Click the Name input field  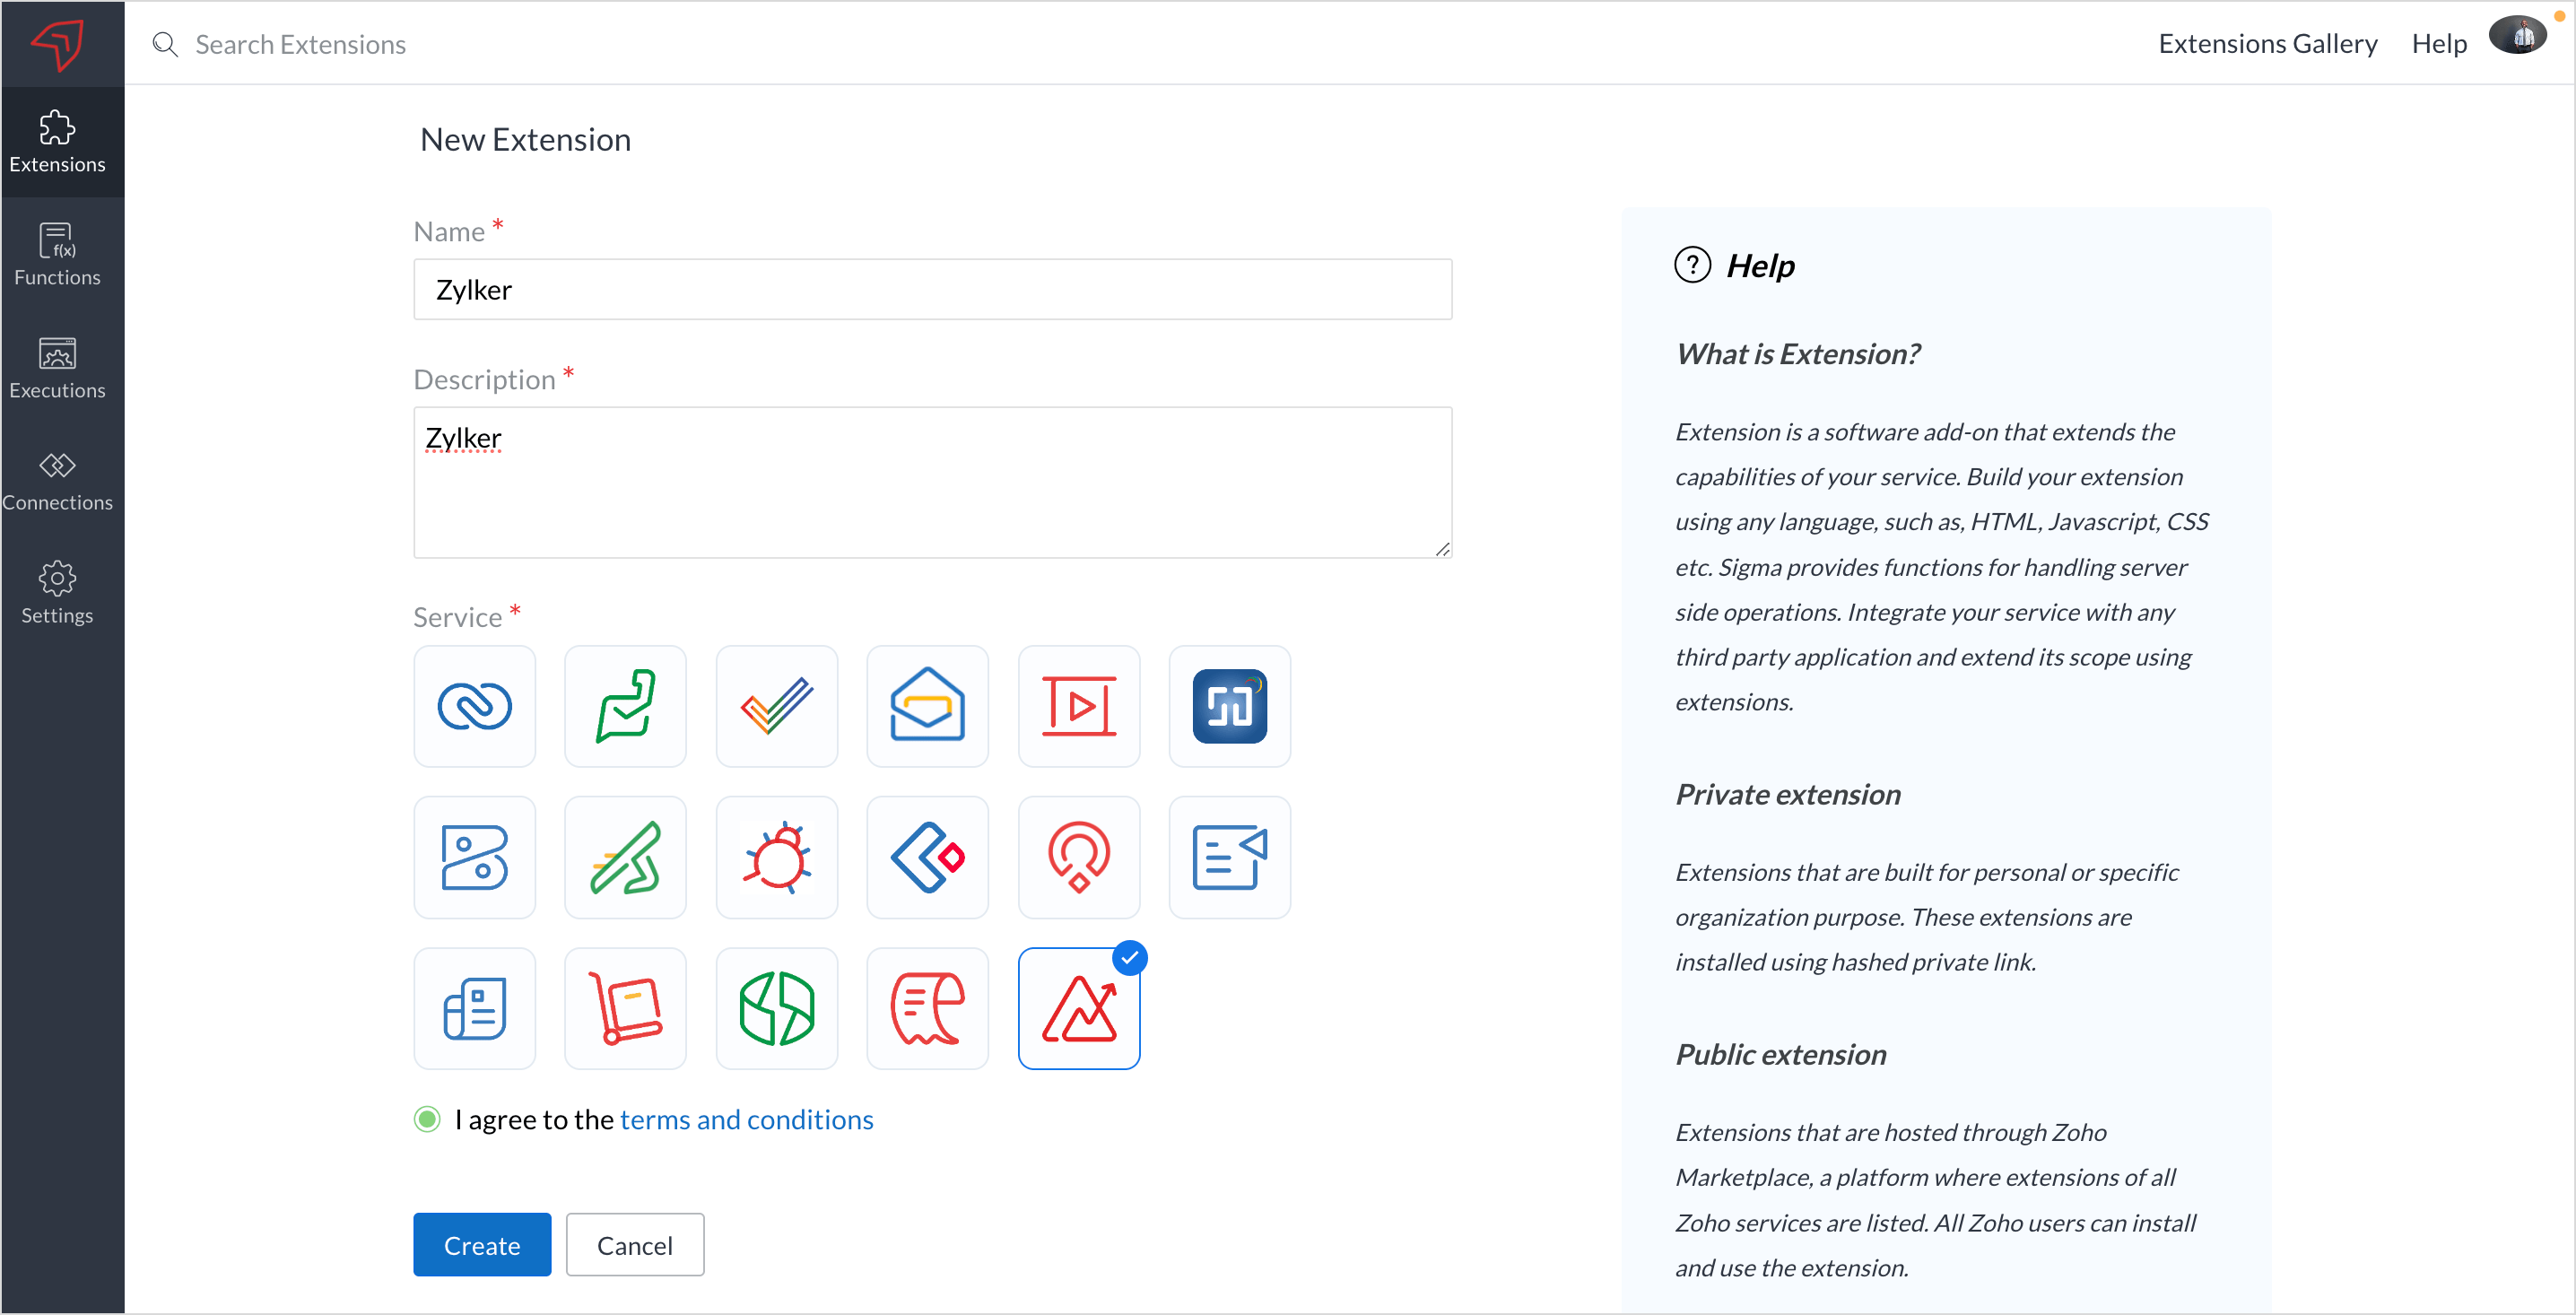pyautogui.click(x=932, y=289)
